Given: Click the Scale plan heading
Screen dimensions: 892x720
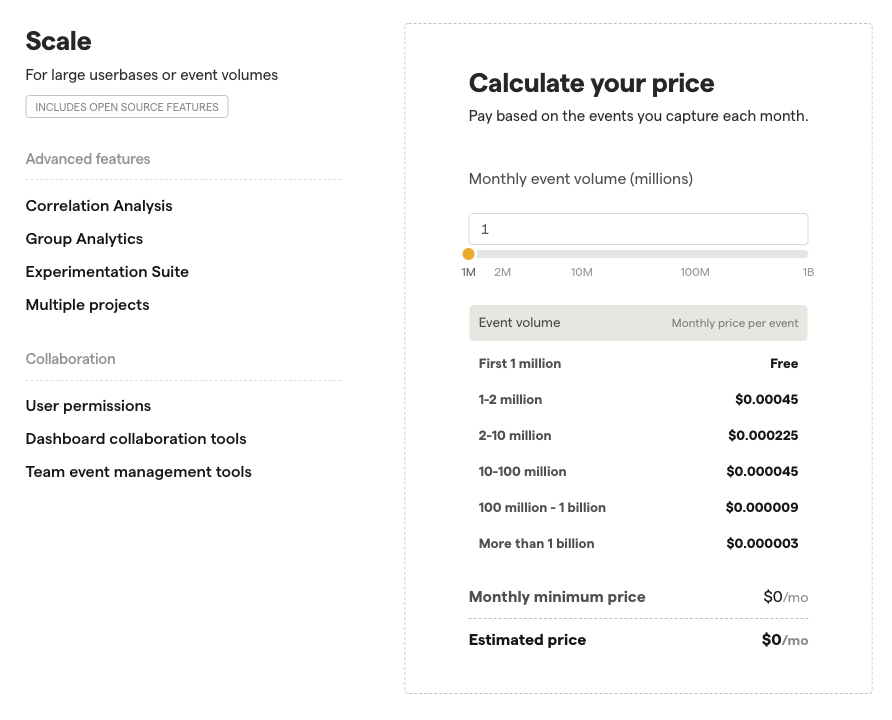Looking at the screenshot, I should 57,42.
